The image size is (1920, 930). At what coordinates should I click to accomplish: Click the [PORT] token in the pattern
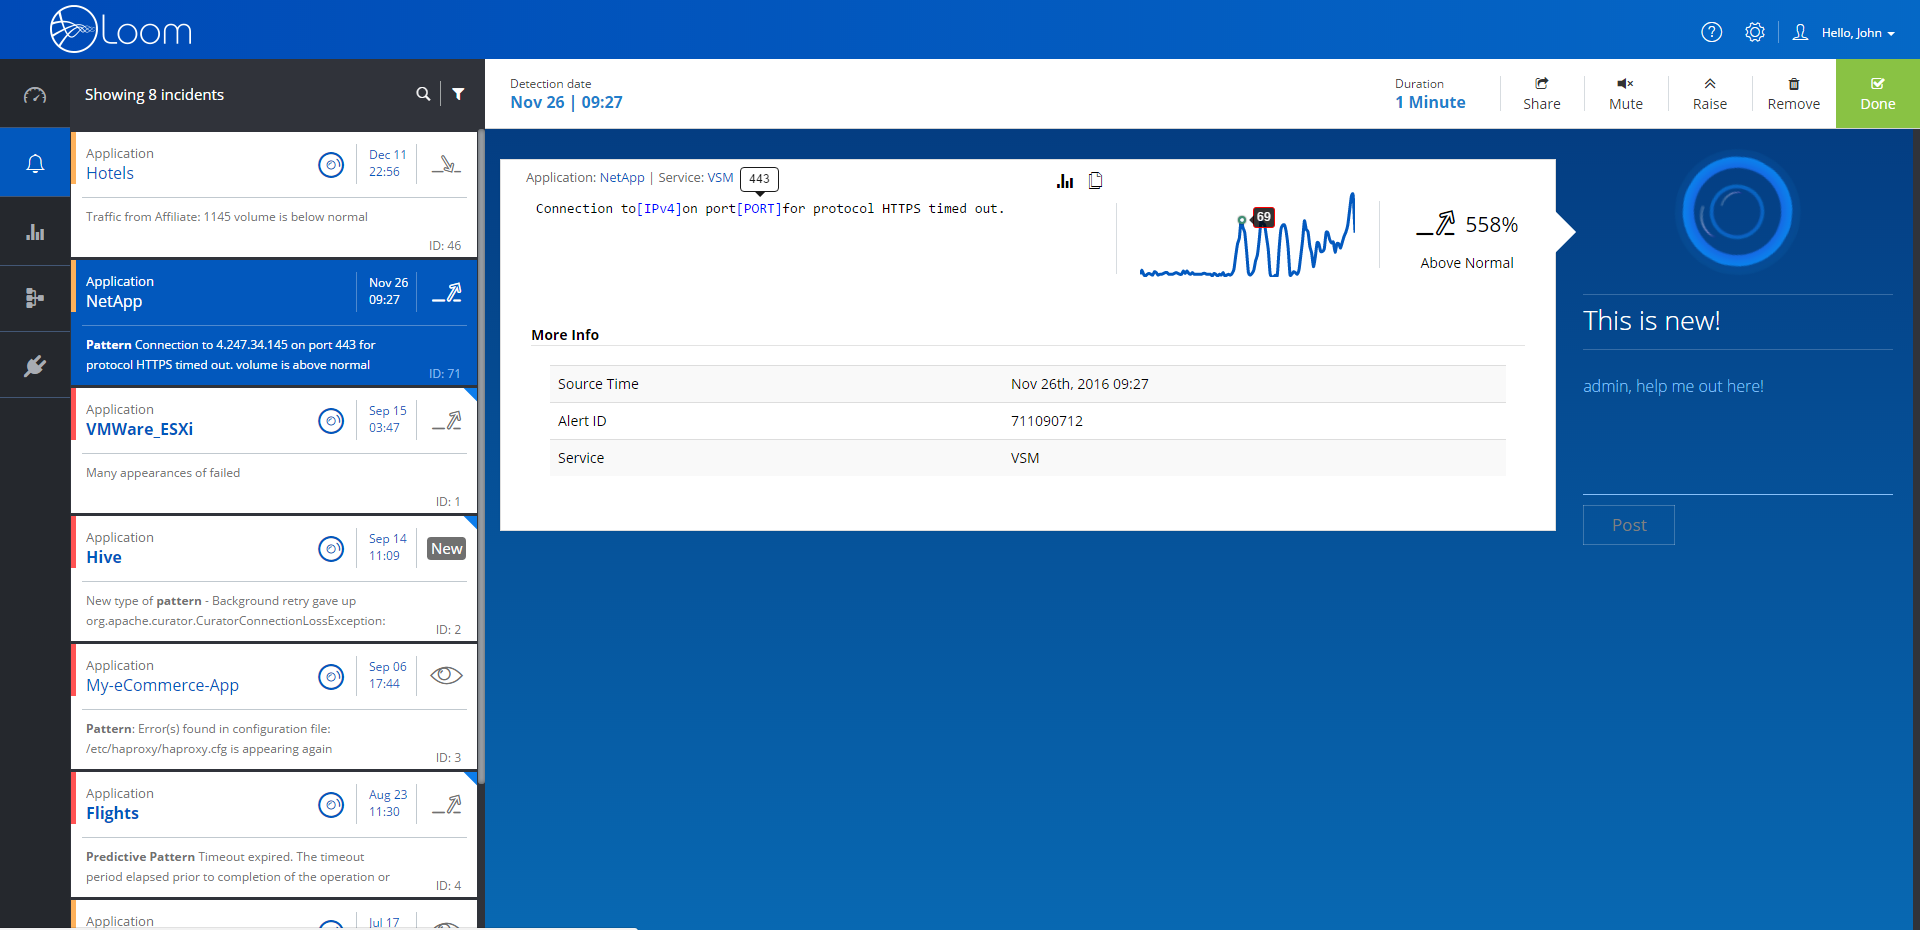pyautogui.click(x=759, y=209)
